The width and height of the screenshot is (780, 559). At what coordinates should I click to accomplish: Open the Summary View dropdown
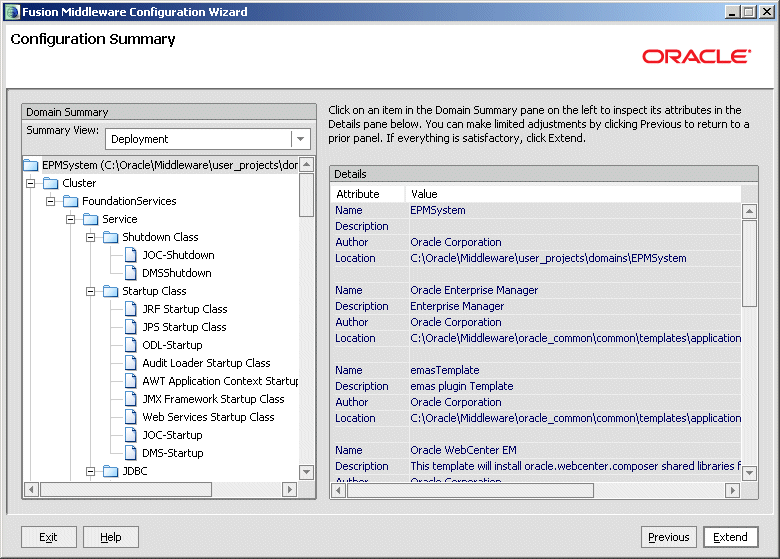[300, 139]
